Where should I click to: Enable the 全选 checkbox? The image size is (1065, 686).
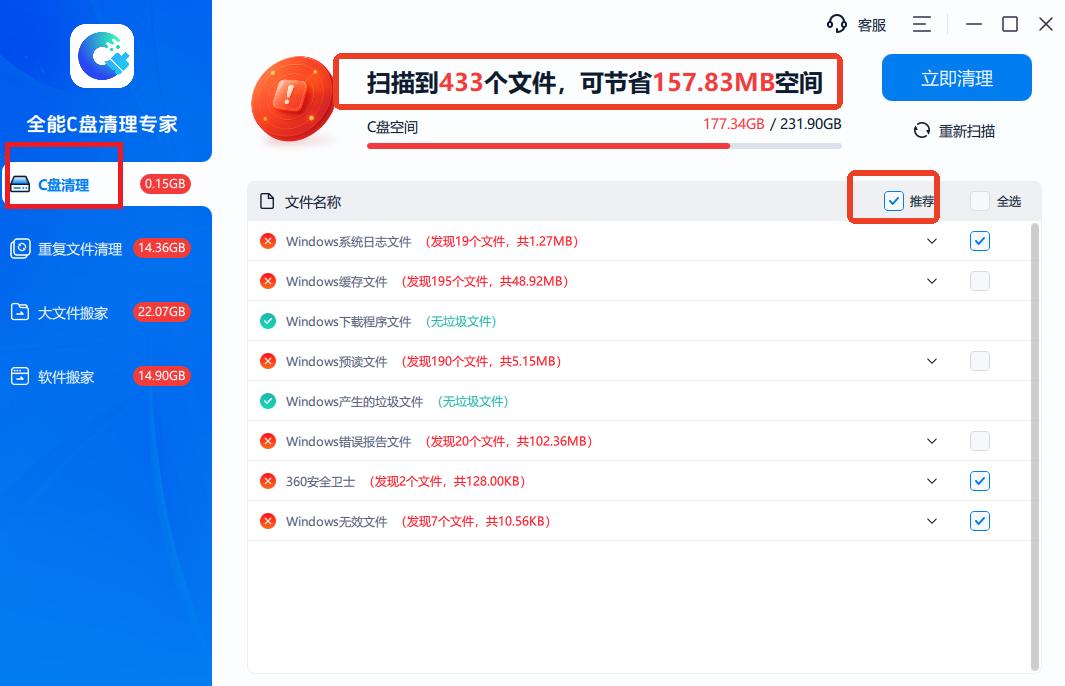point(980,202)
